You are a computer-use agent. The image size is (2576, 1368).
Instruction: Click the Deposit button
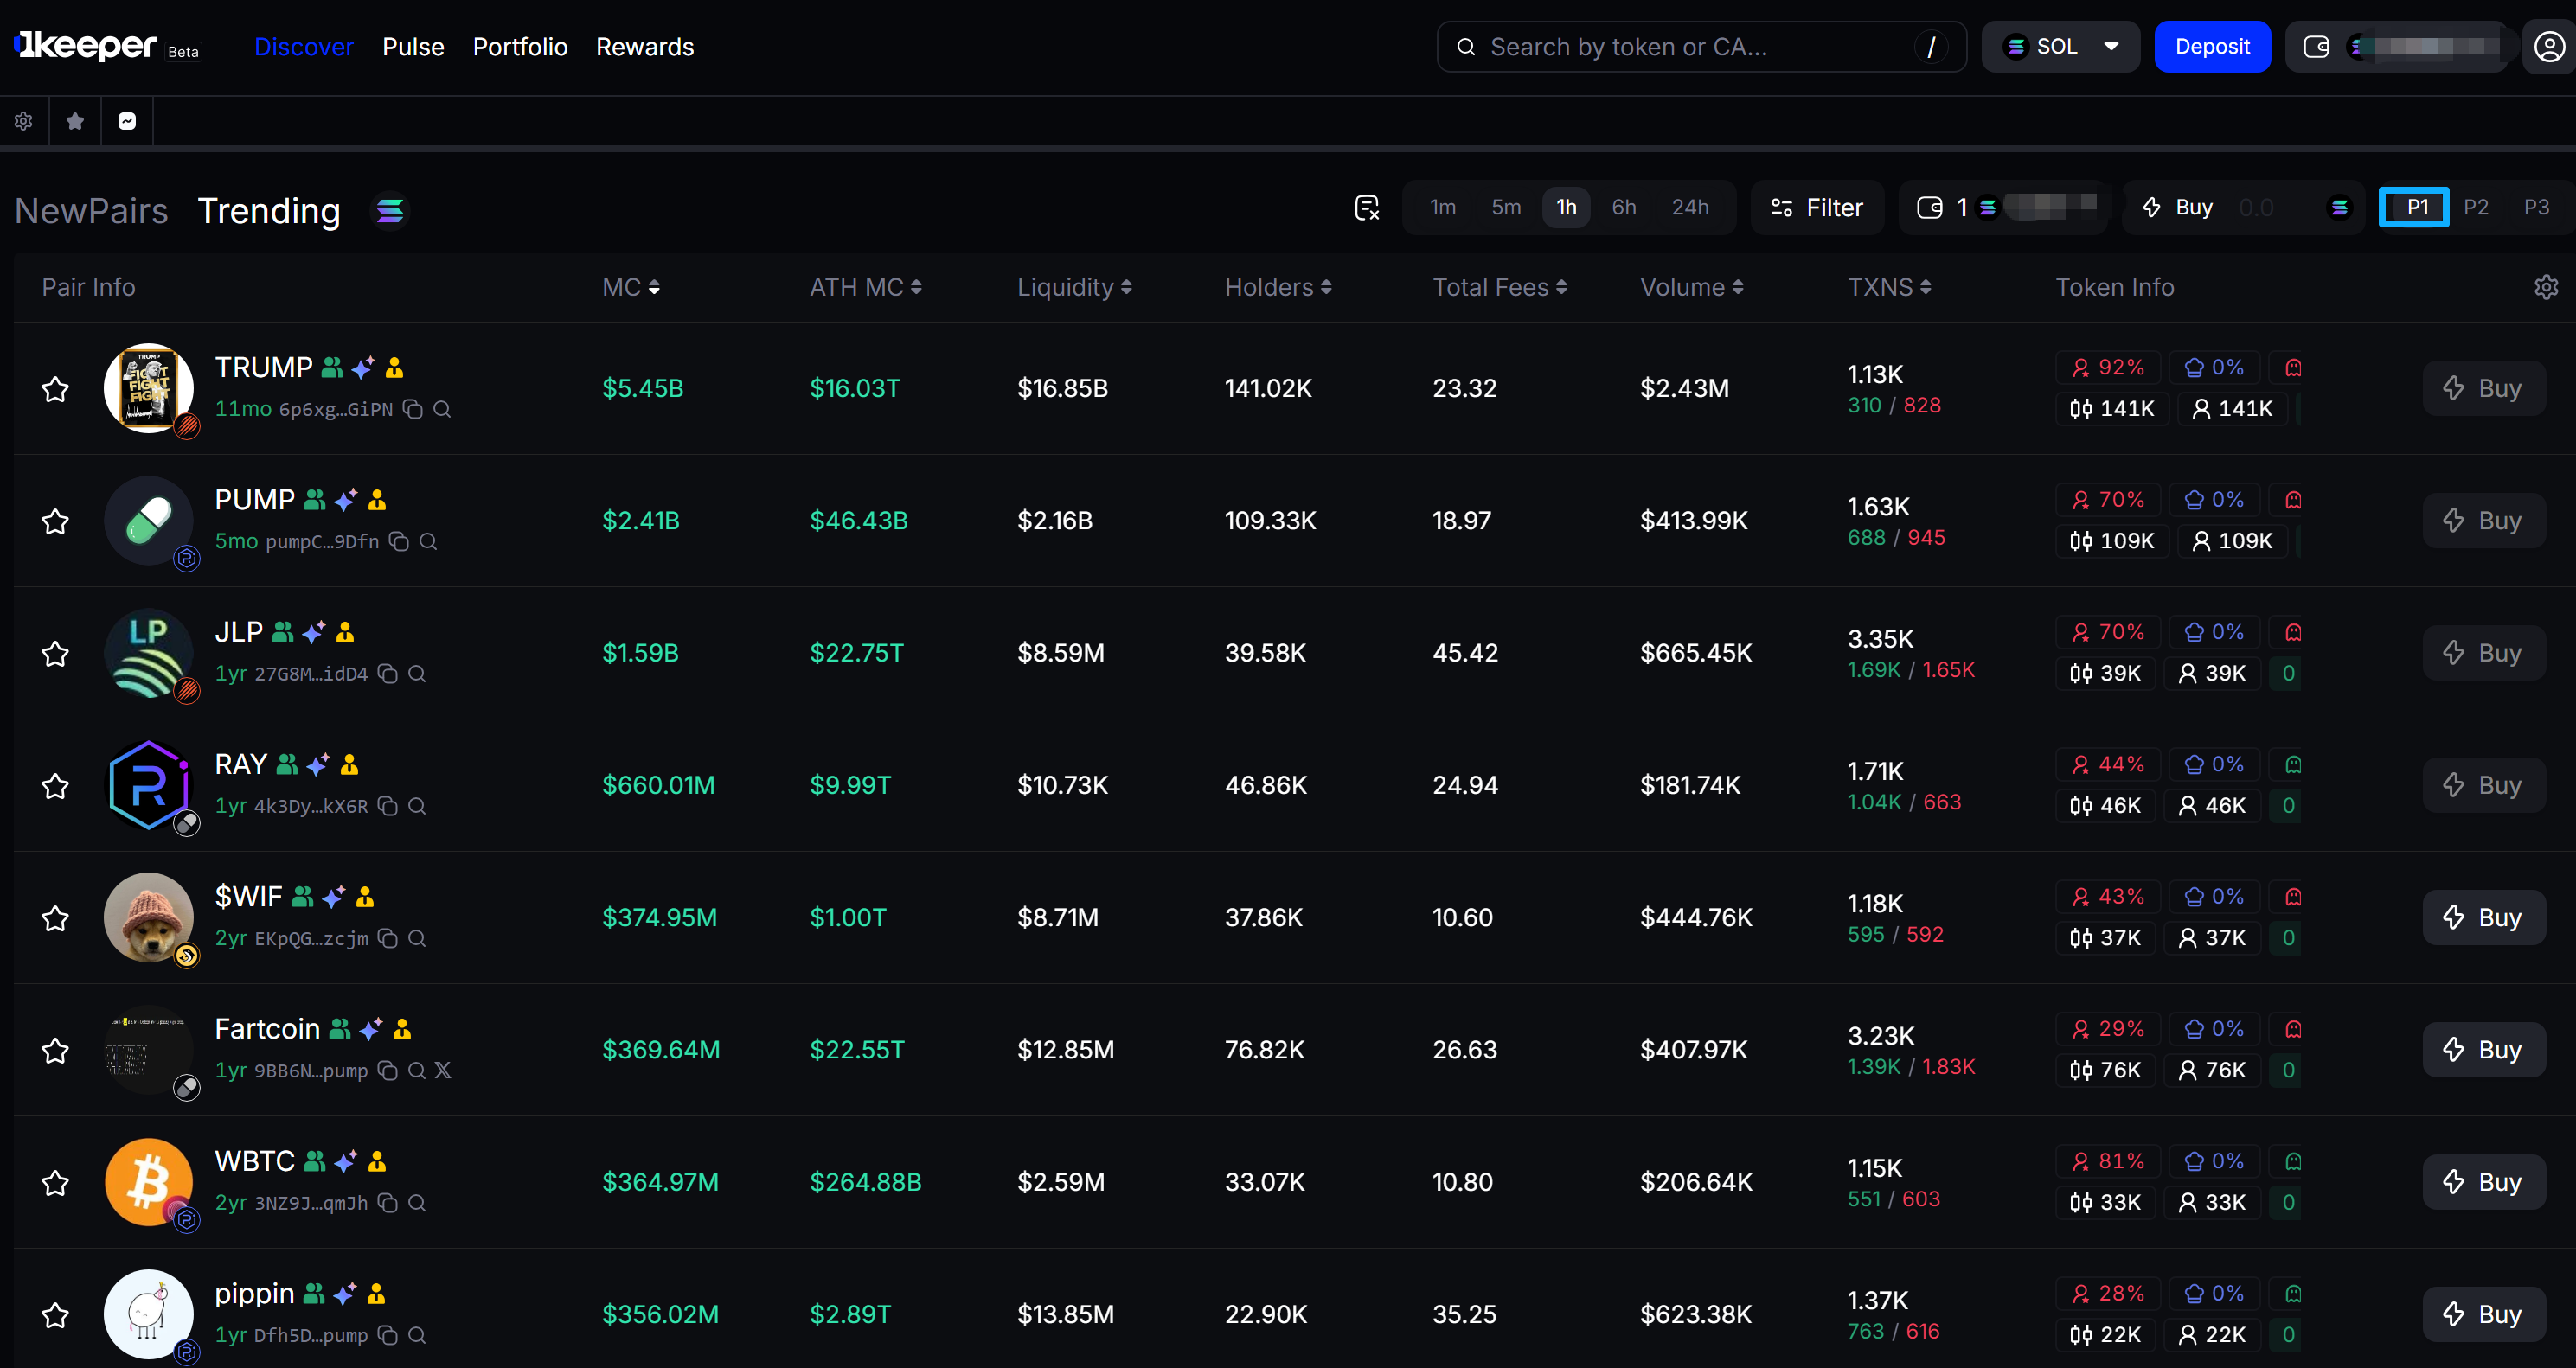(x=2211, y=47)
